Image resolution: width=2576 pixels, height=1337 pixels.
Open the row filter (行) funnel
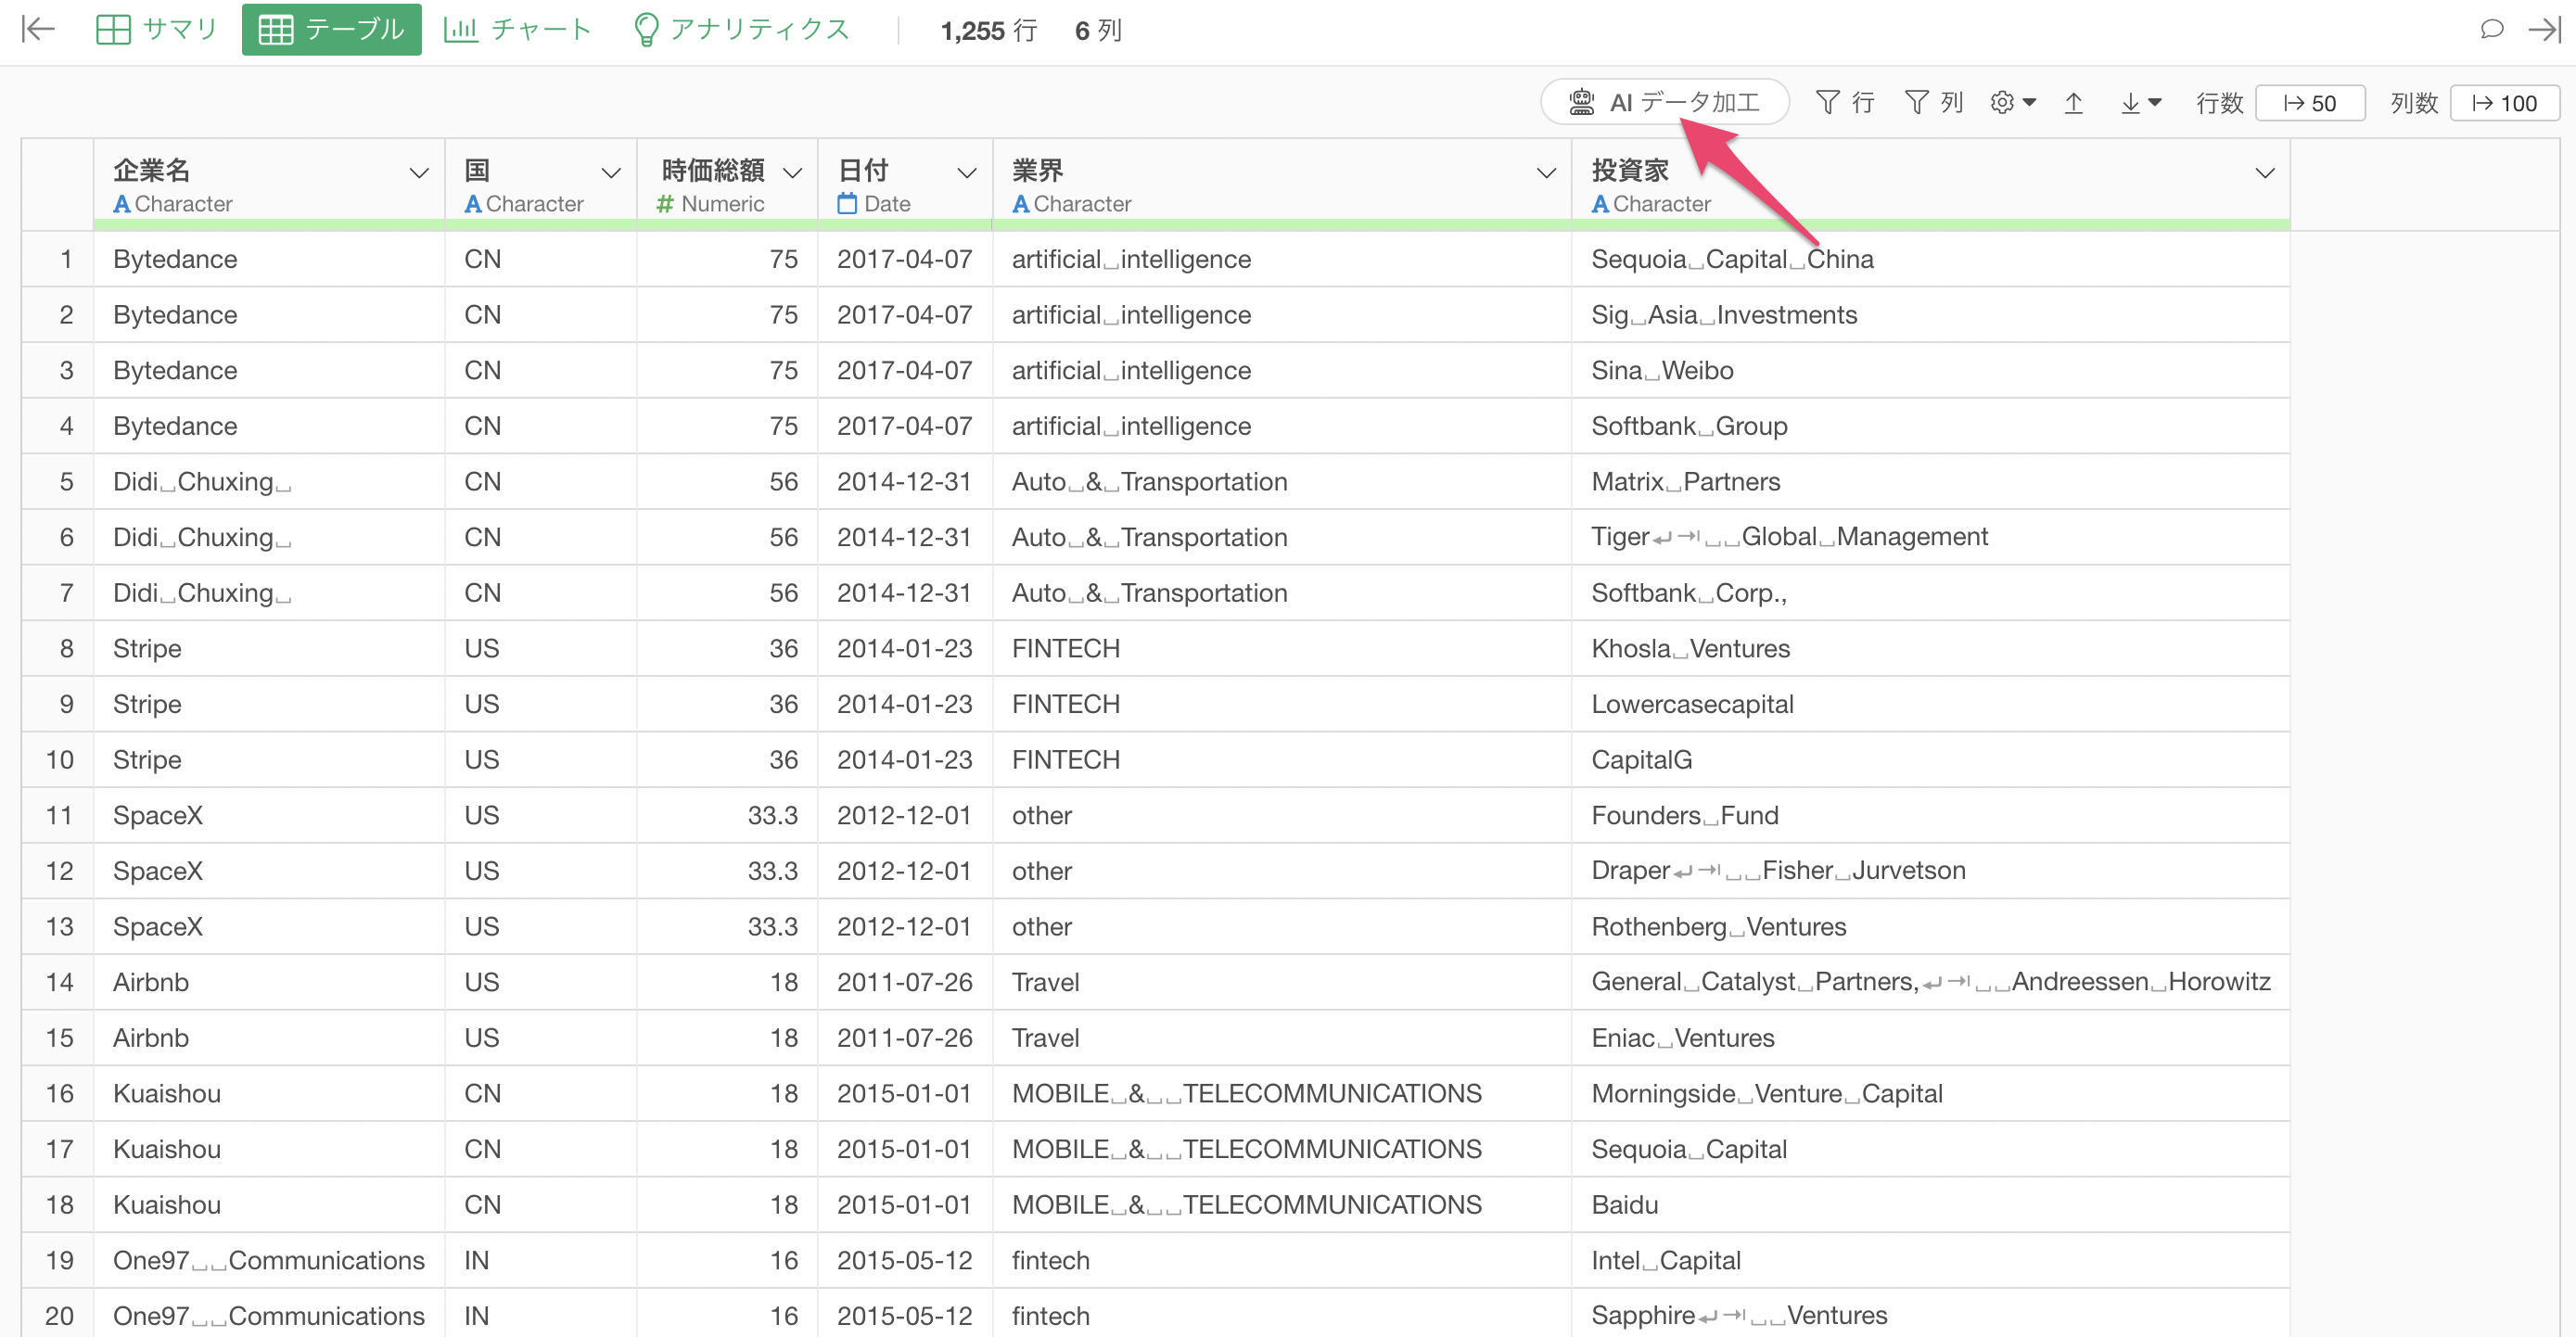point(1844,102)
